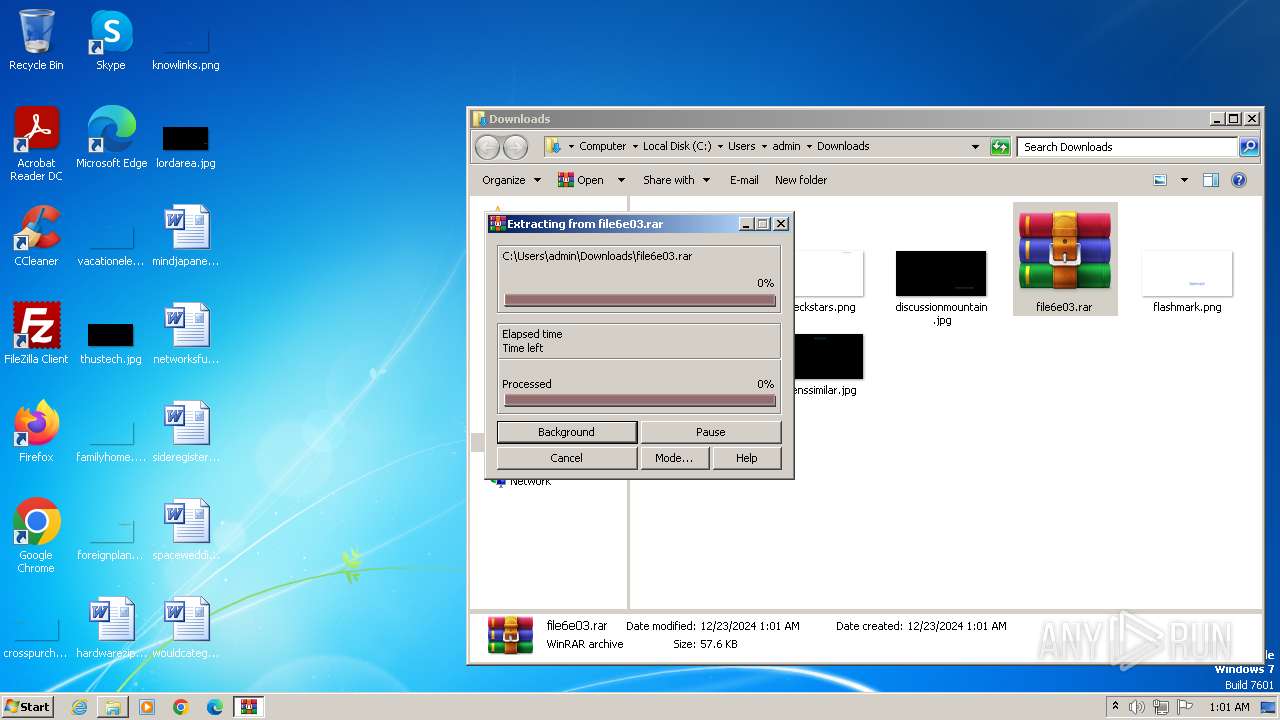Open the Recycle Bin desktop icon
Screen dimensions: 1280x720
(36, 40)
